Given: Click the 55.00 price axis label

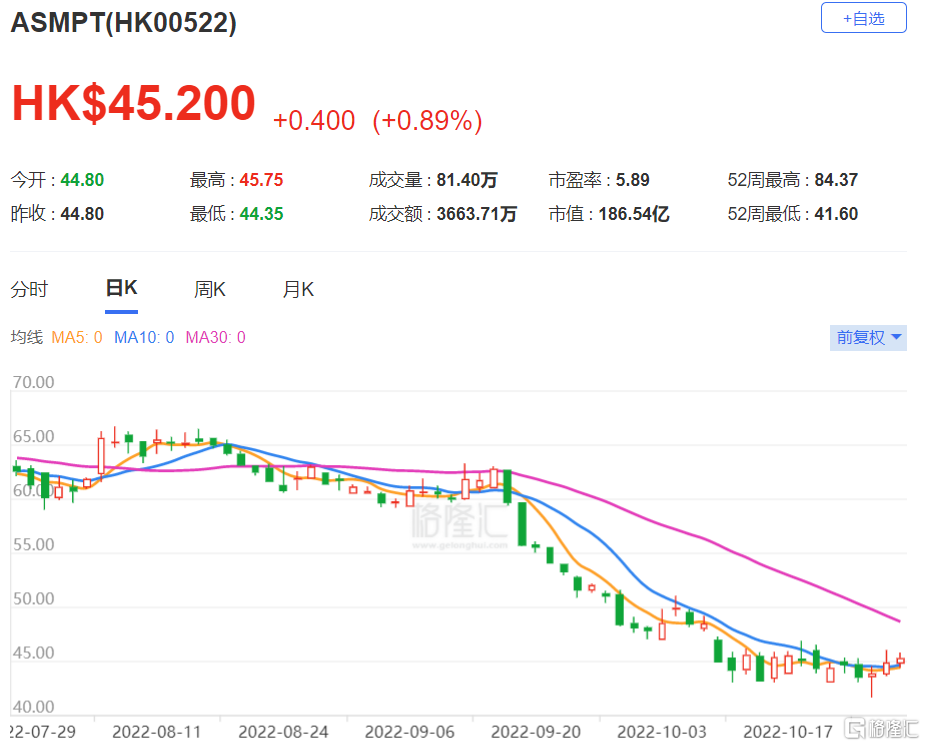Looking at the screenshot, I should [34, 544].
